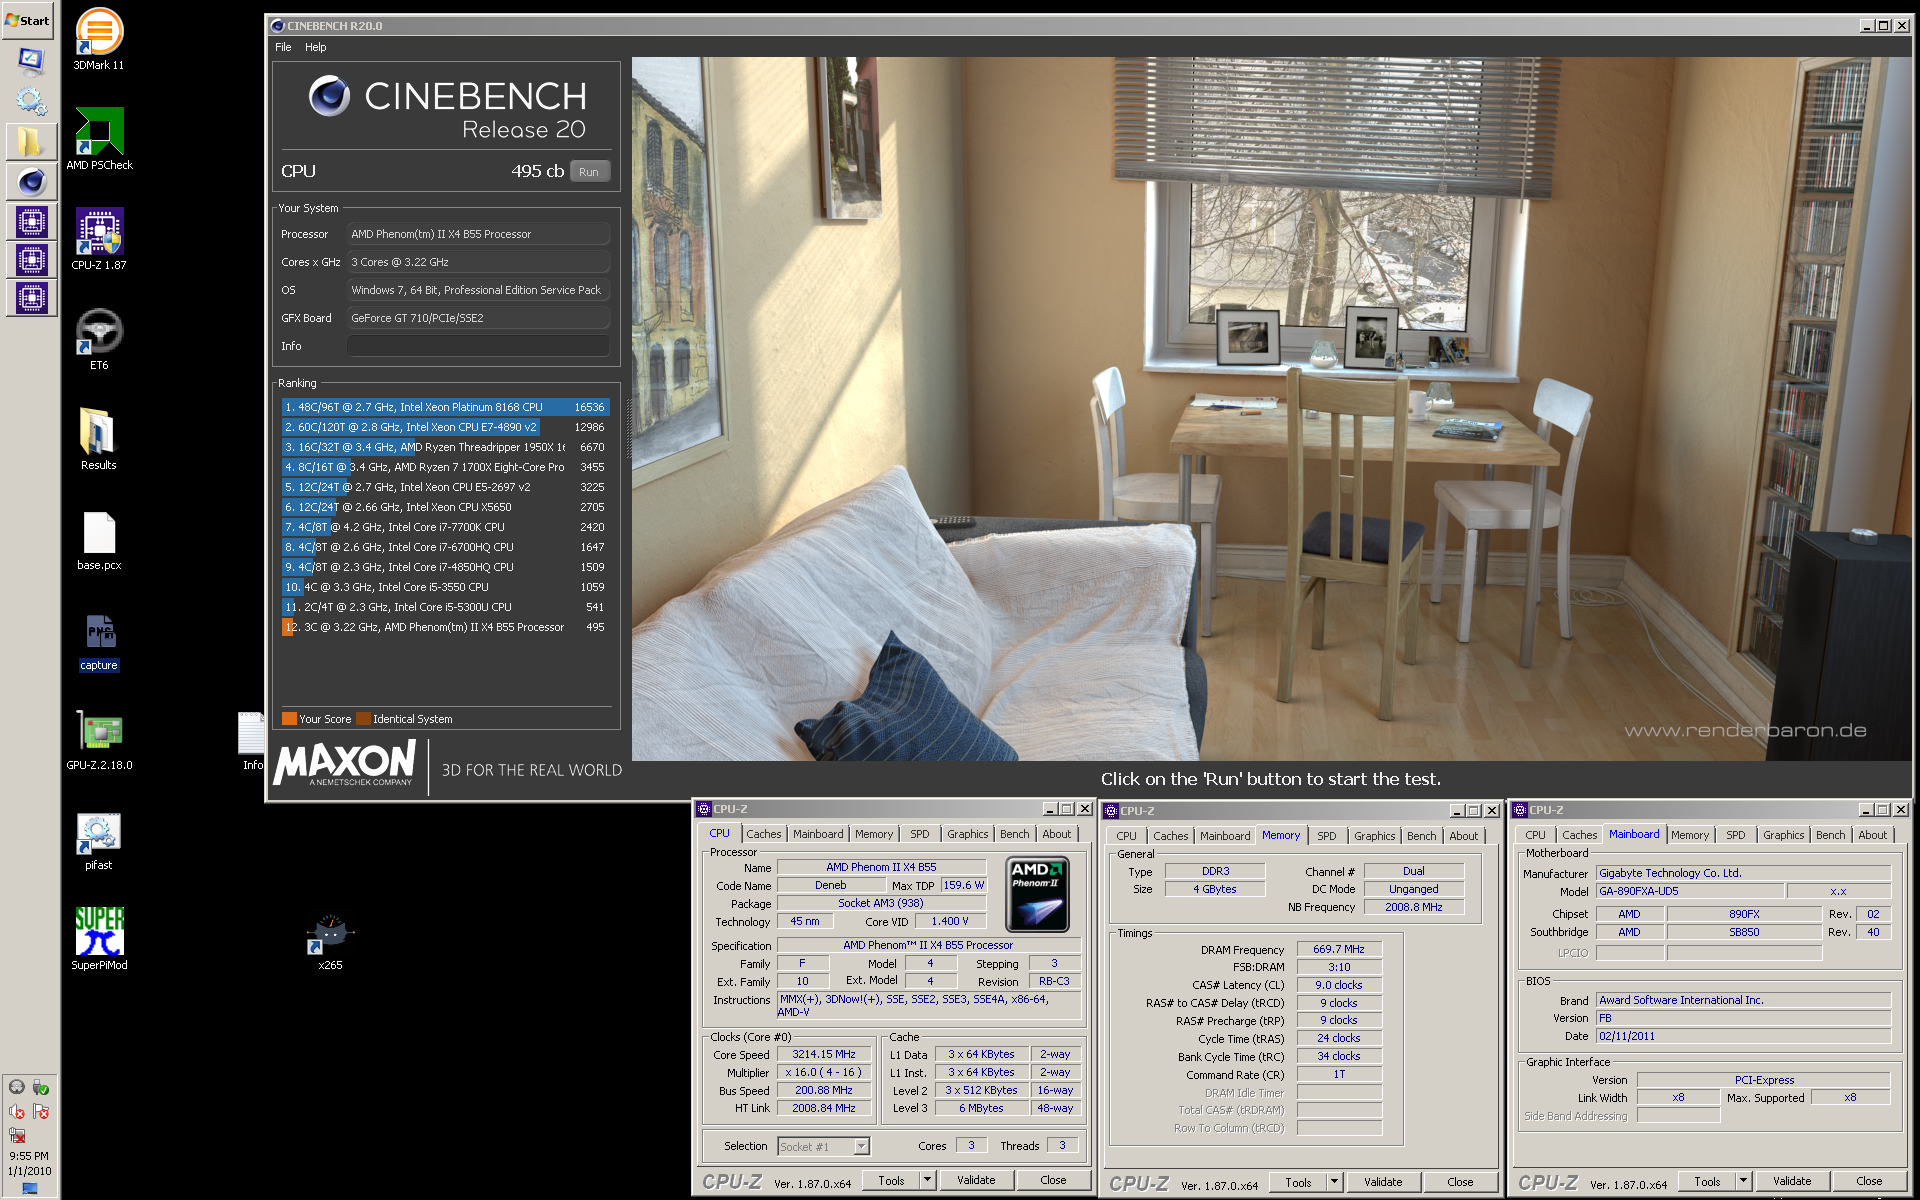The image size is (1920, 1200).
Task: Select the base.pcx file icon
Action: pos(99,541)
